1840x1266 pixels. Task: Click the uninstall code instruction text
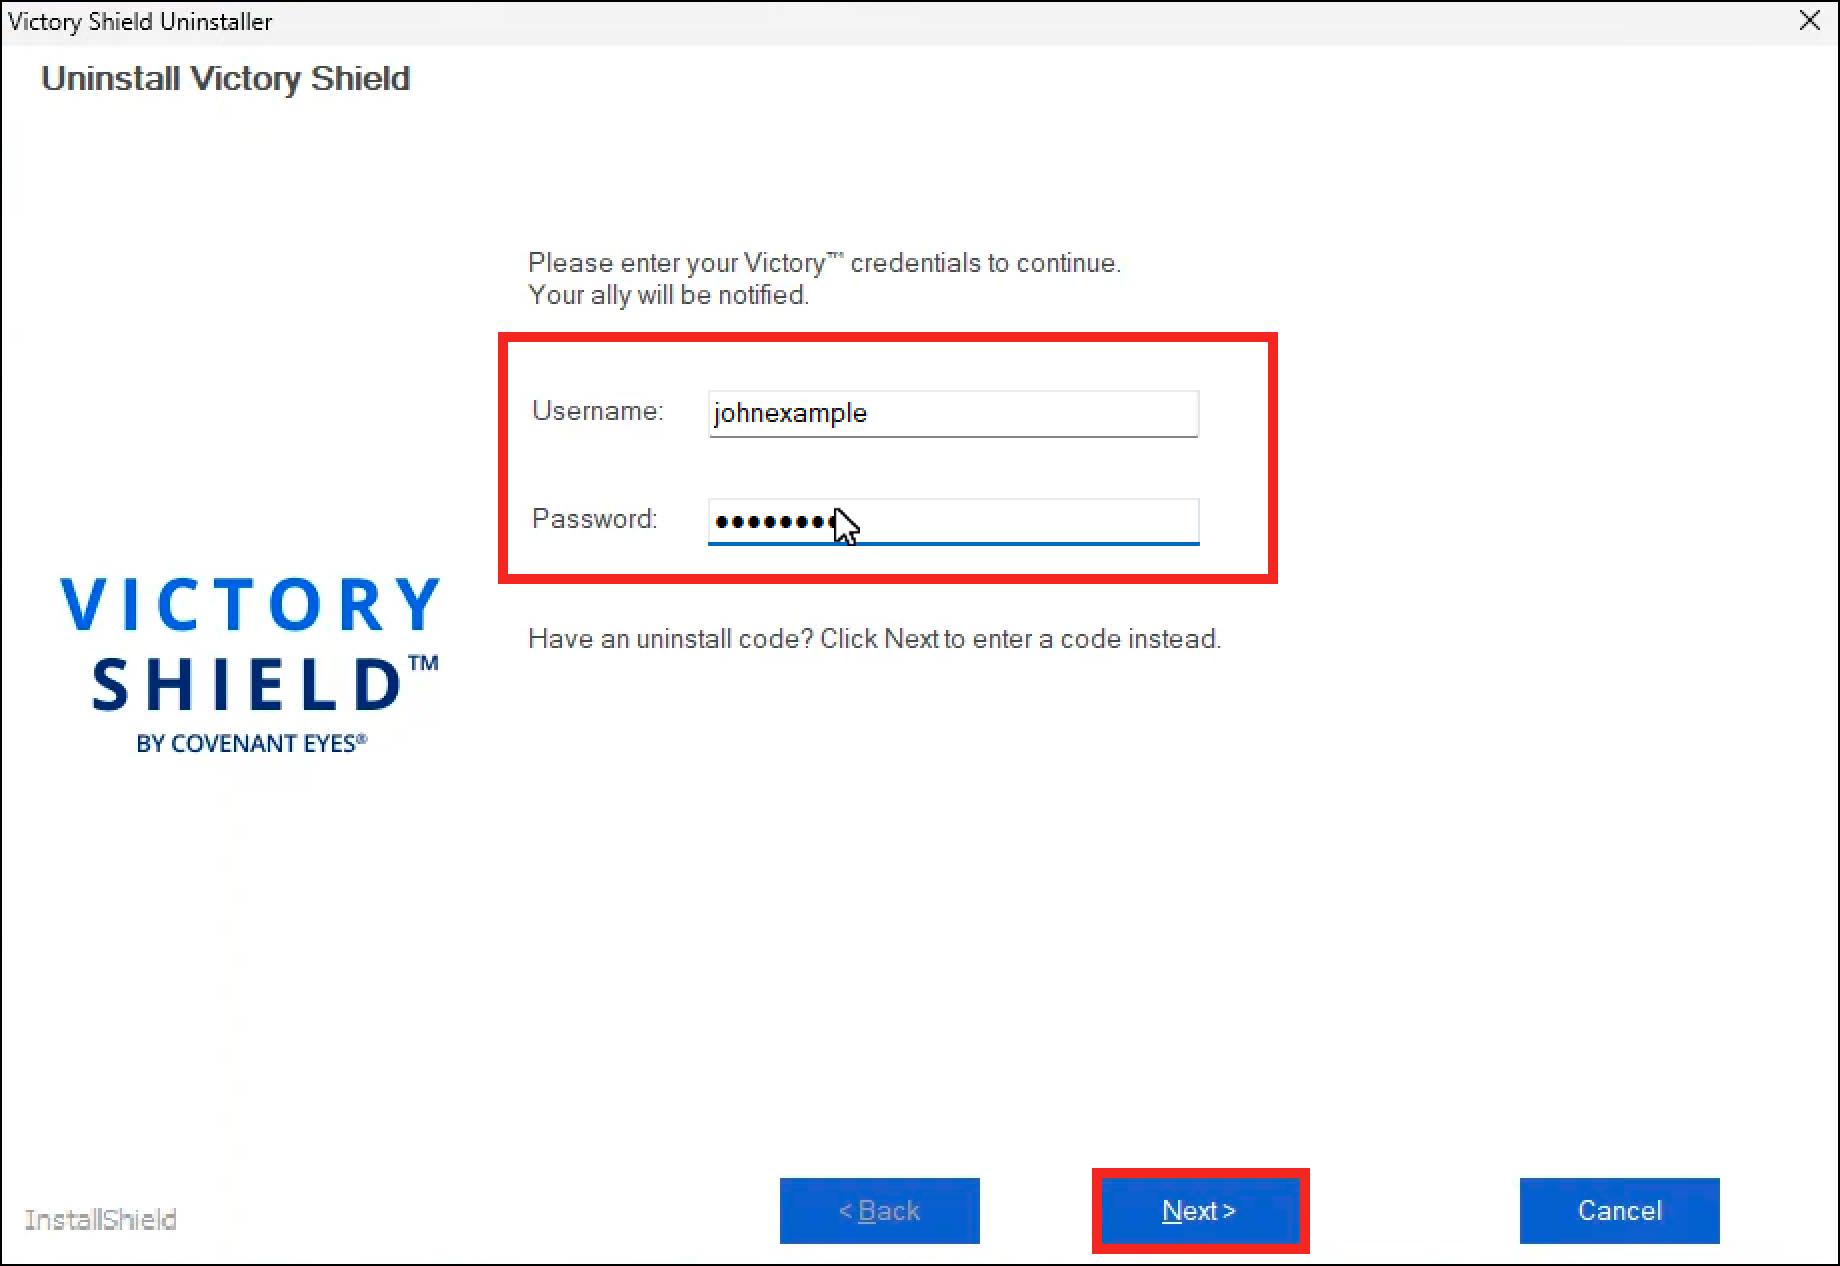coord(874,639)
